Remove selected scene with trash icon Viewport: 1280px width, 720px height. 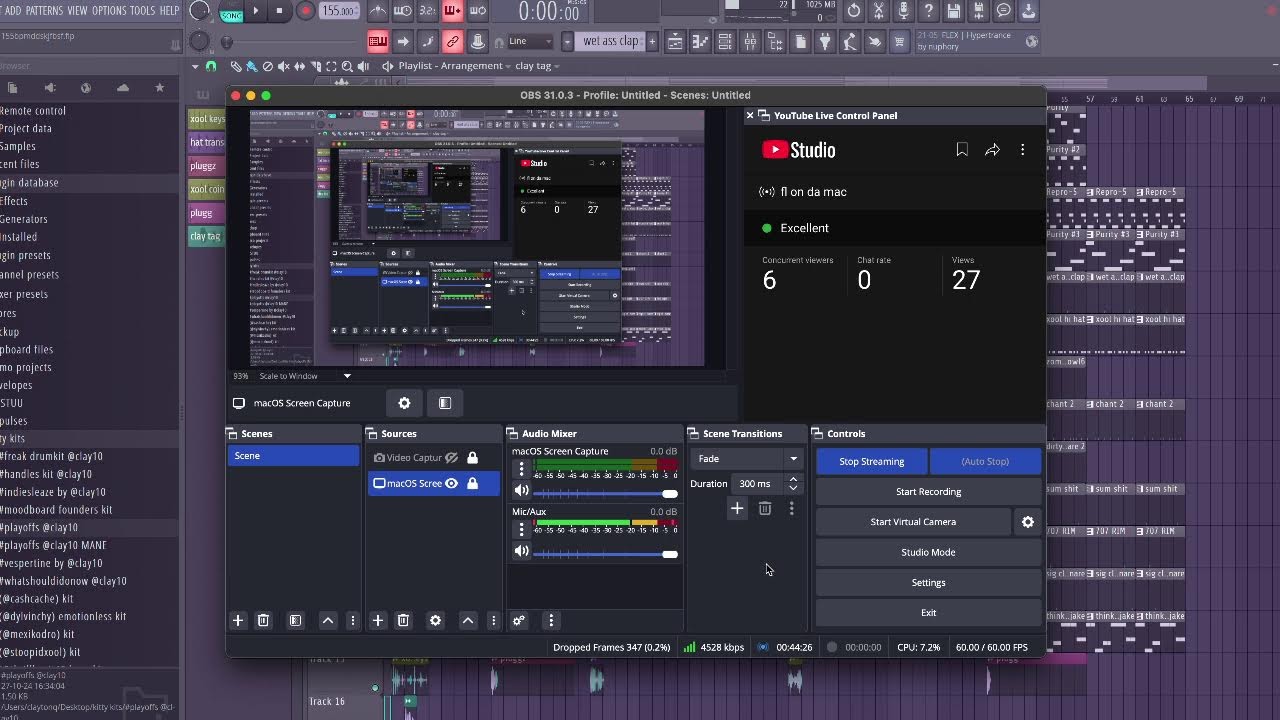click(263, 620)
